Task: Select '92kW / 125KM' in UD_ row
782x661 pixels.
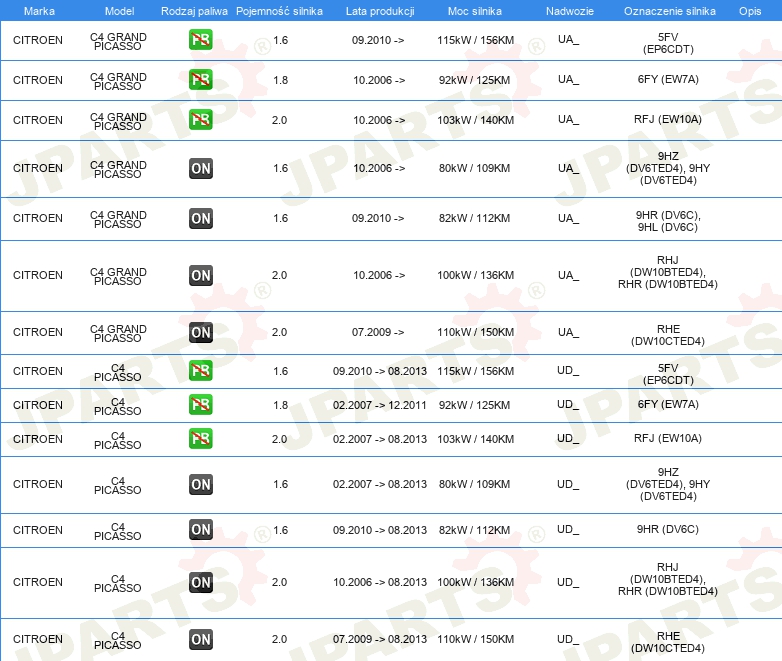Action: (x=474, y=405)
